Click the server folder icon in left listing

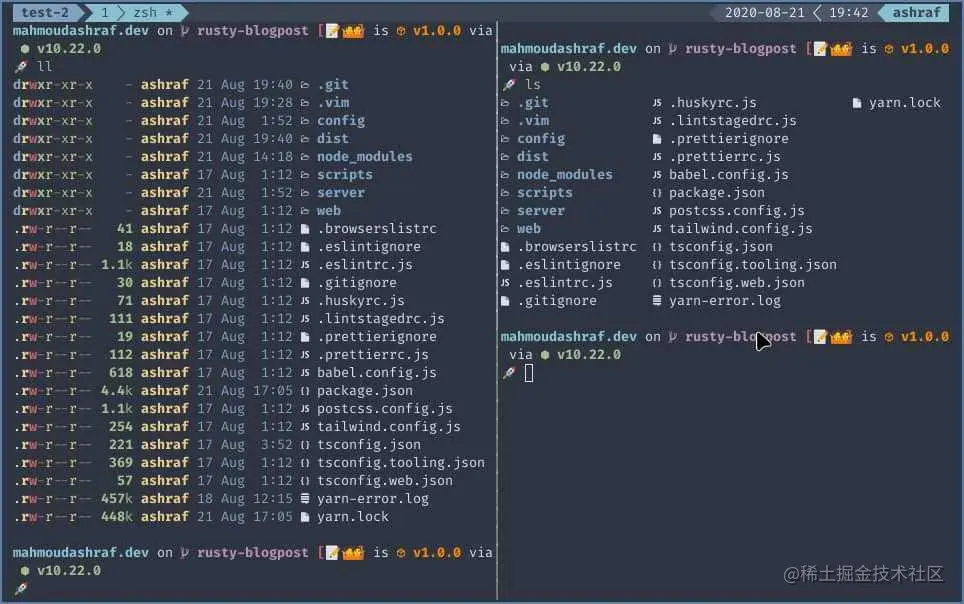tap(305, 193)
